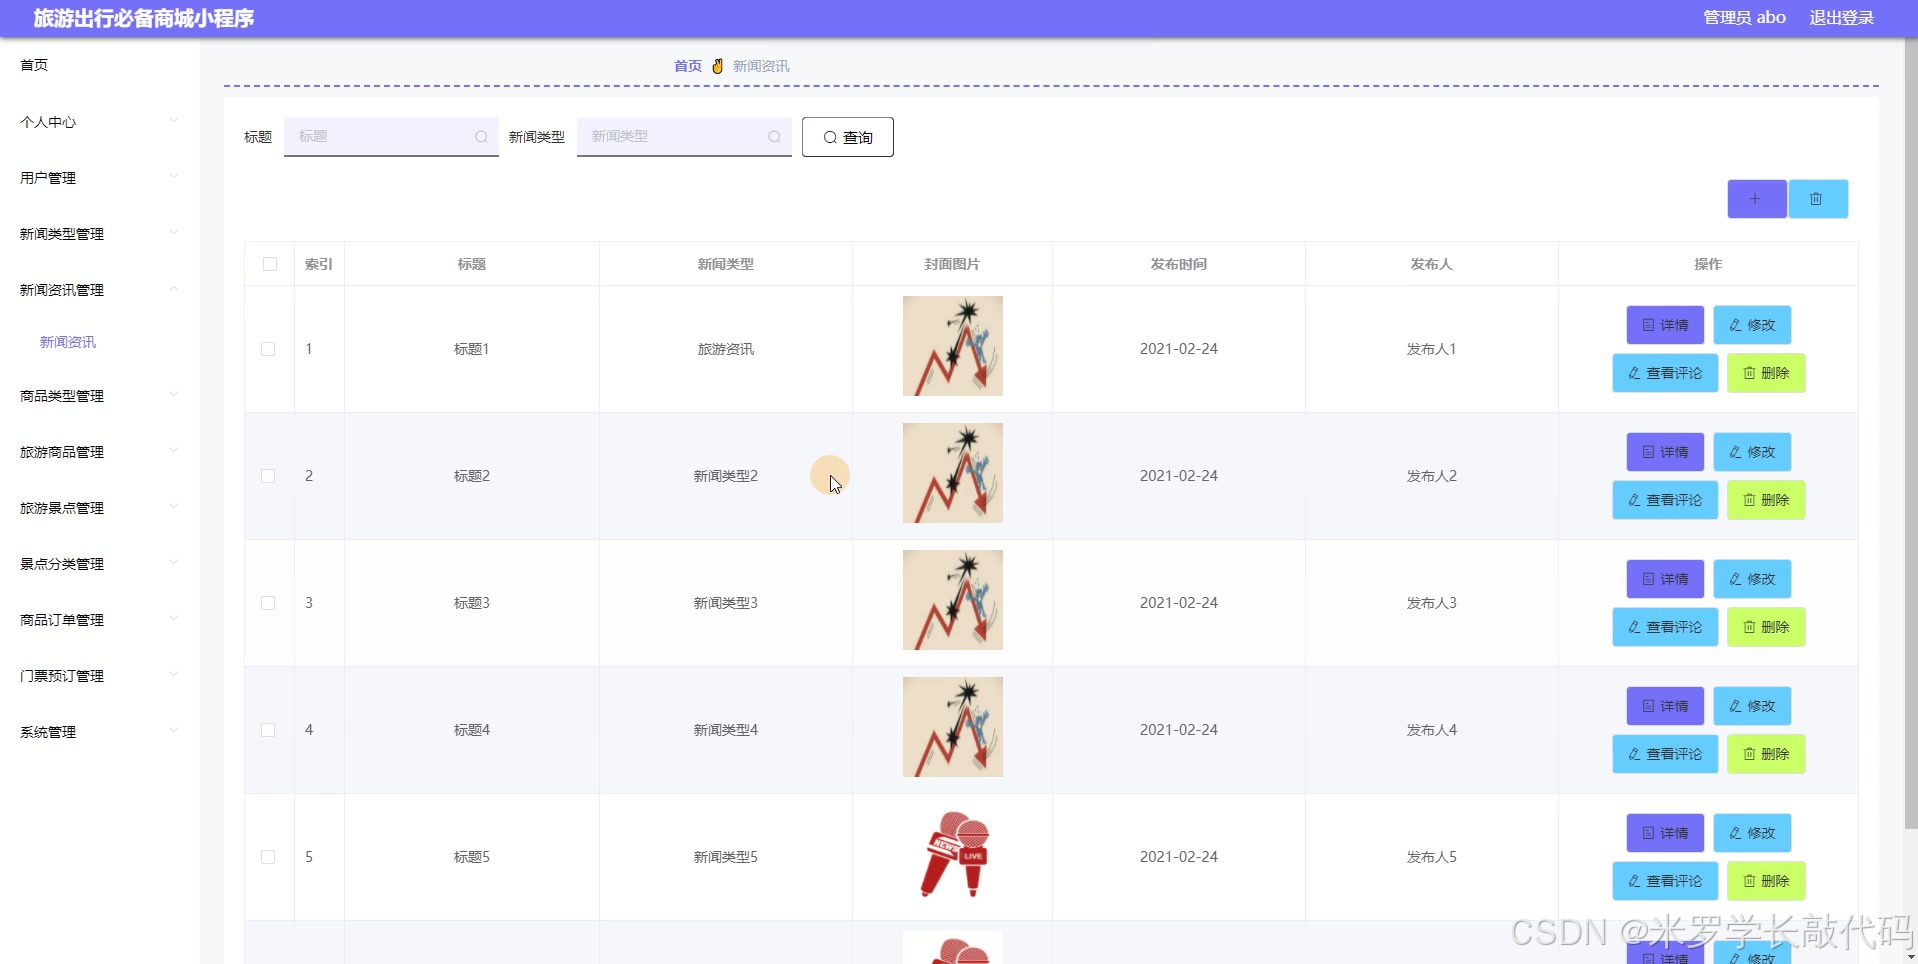Viewport: 1918px width, 964px height.
Task: Open 详情 for row 标题2
Action: 1665,452
